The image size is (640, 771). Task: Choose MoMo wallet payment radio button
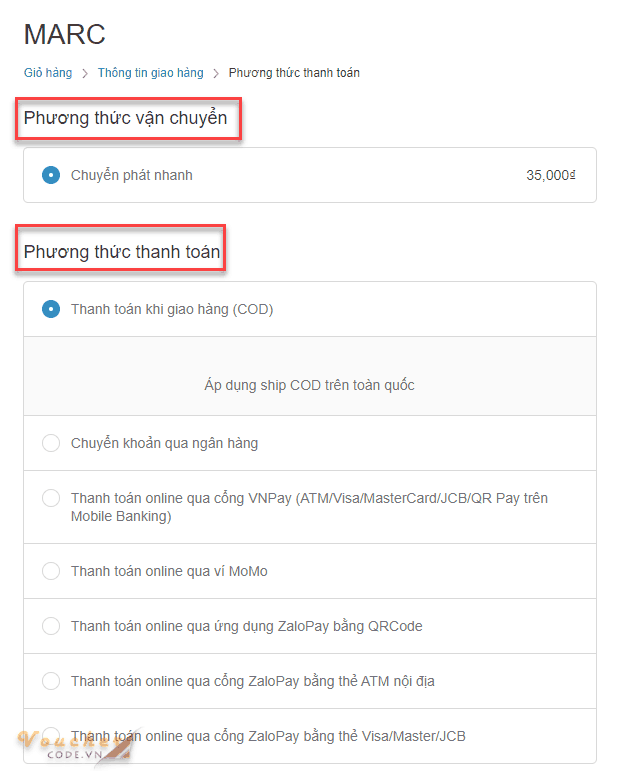pos(51,571)
